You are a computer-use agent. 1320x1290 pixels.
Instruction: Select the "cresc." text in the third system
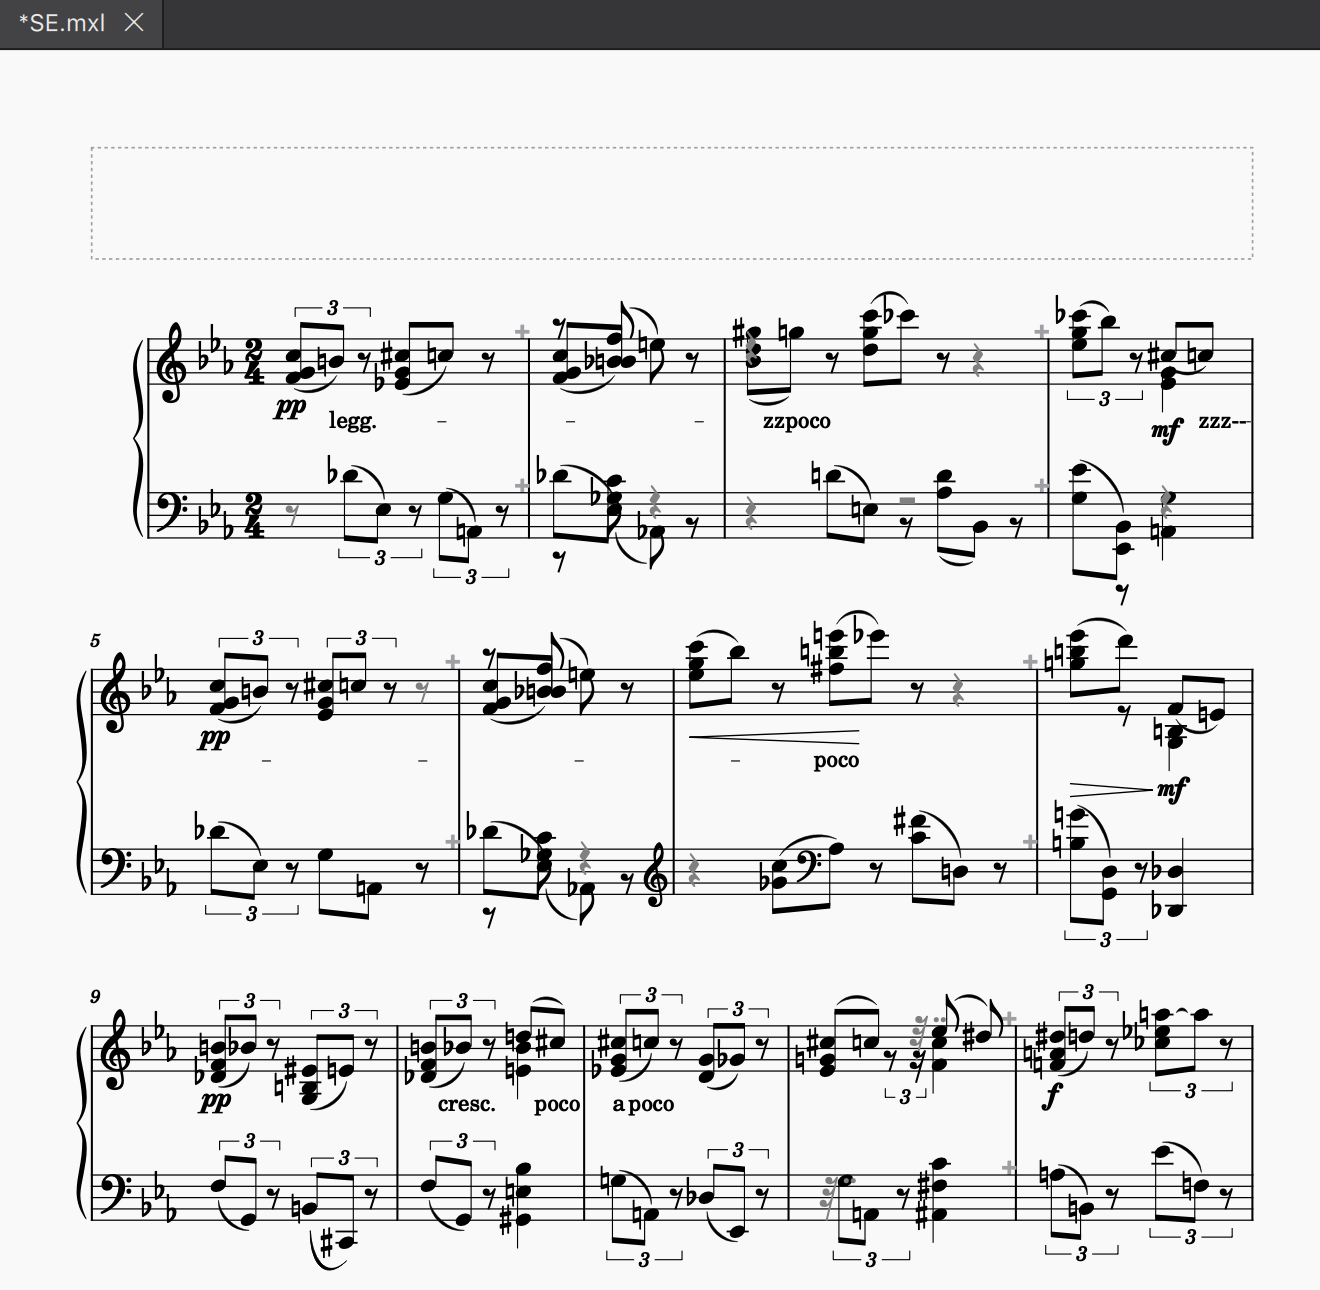466,1104
